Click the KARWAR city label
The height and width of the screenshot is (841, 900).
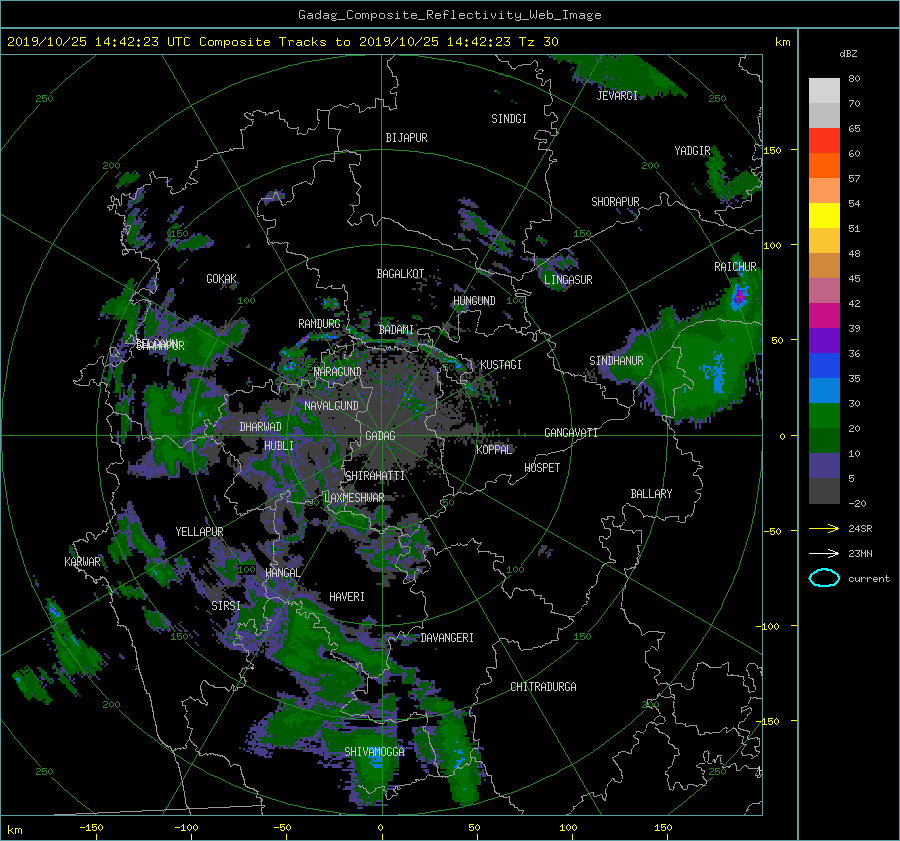coord(82,562)
